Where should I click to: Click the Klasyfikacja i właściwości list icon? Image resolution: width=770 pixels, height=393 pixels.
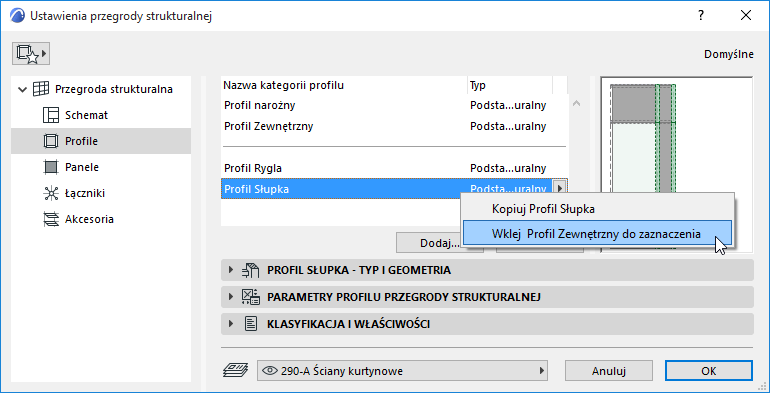point(251,324)
